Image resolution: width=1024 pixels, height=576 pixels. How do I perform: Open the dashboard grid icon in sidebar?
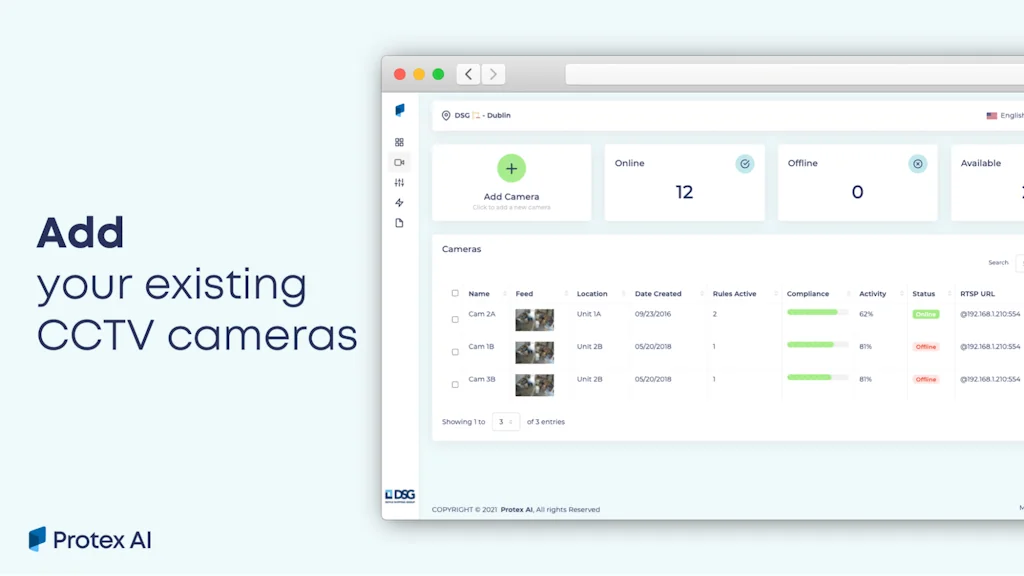(399, 142)
